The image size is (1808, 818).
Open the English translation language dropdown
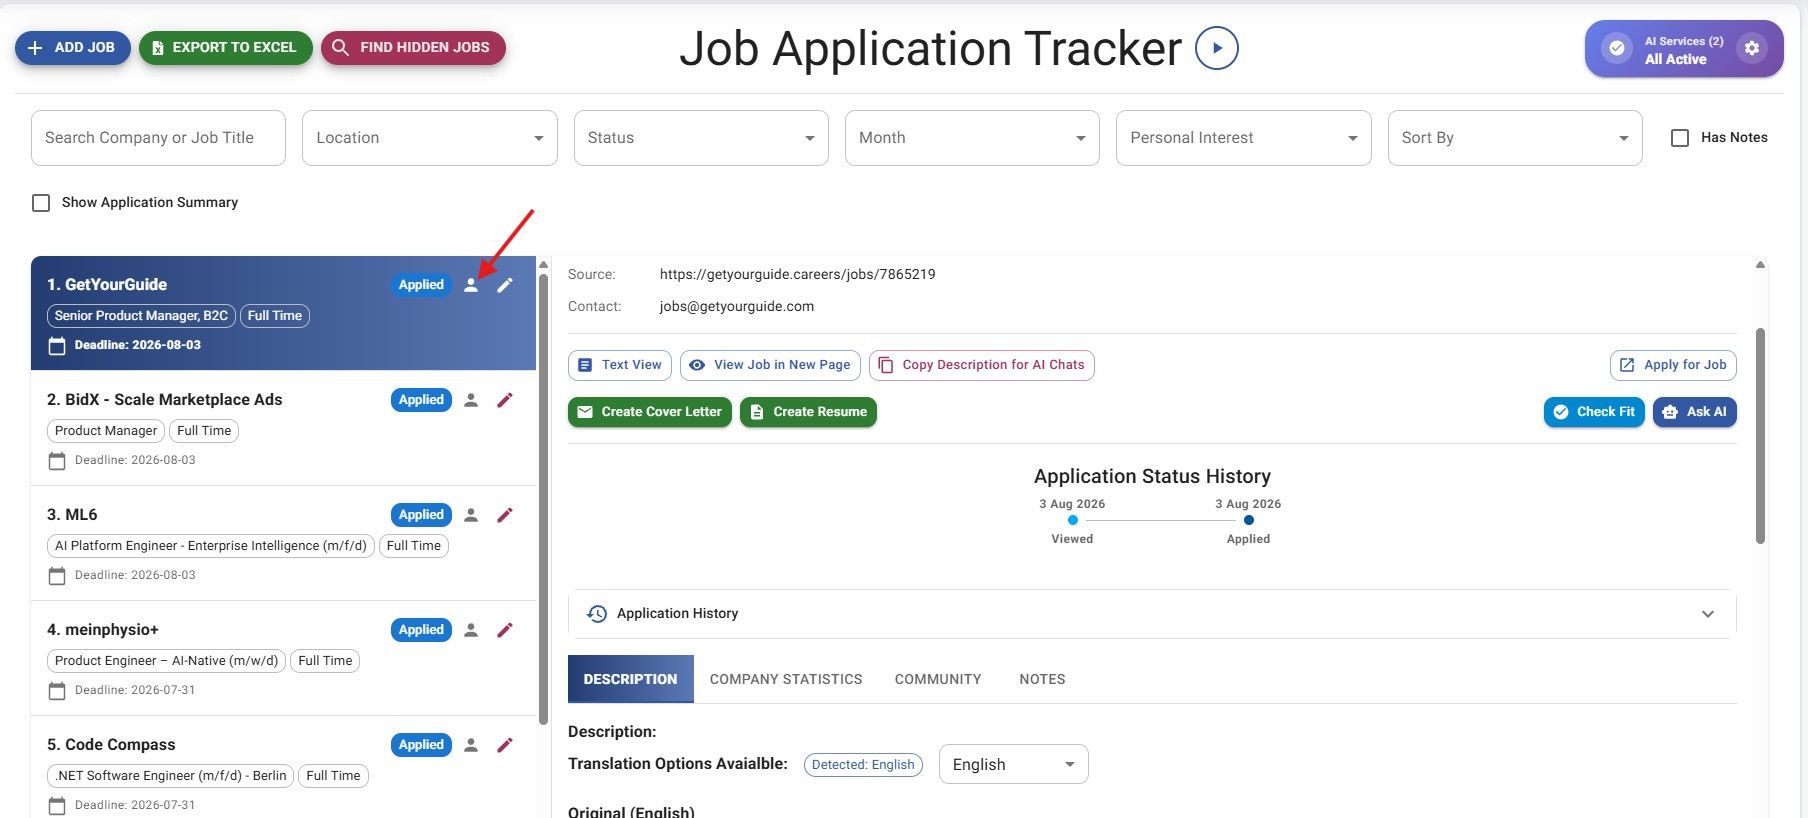1013,765
